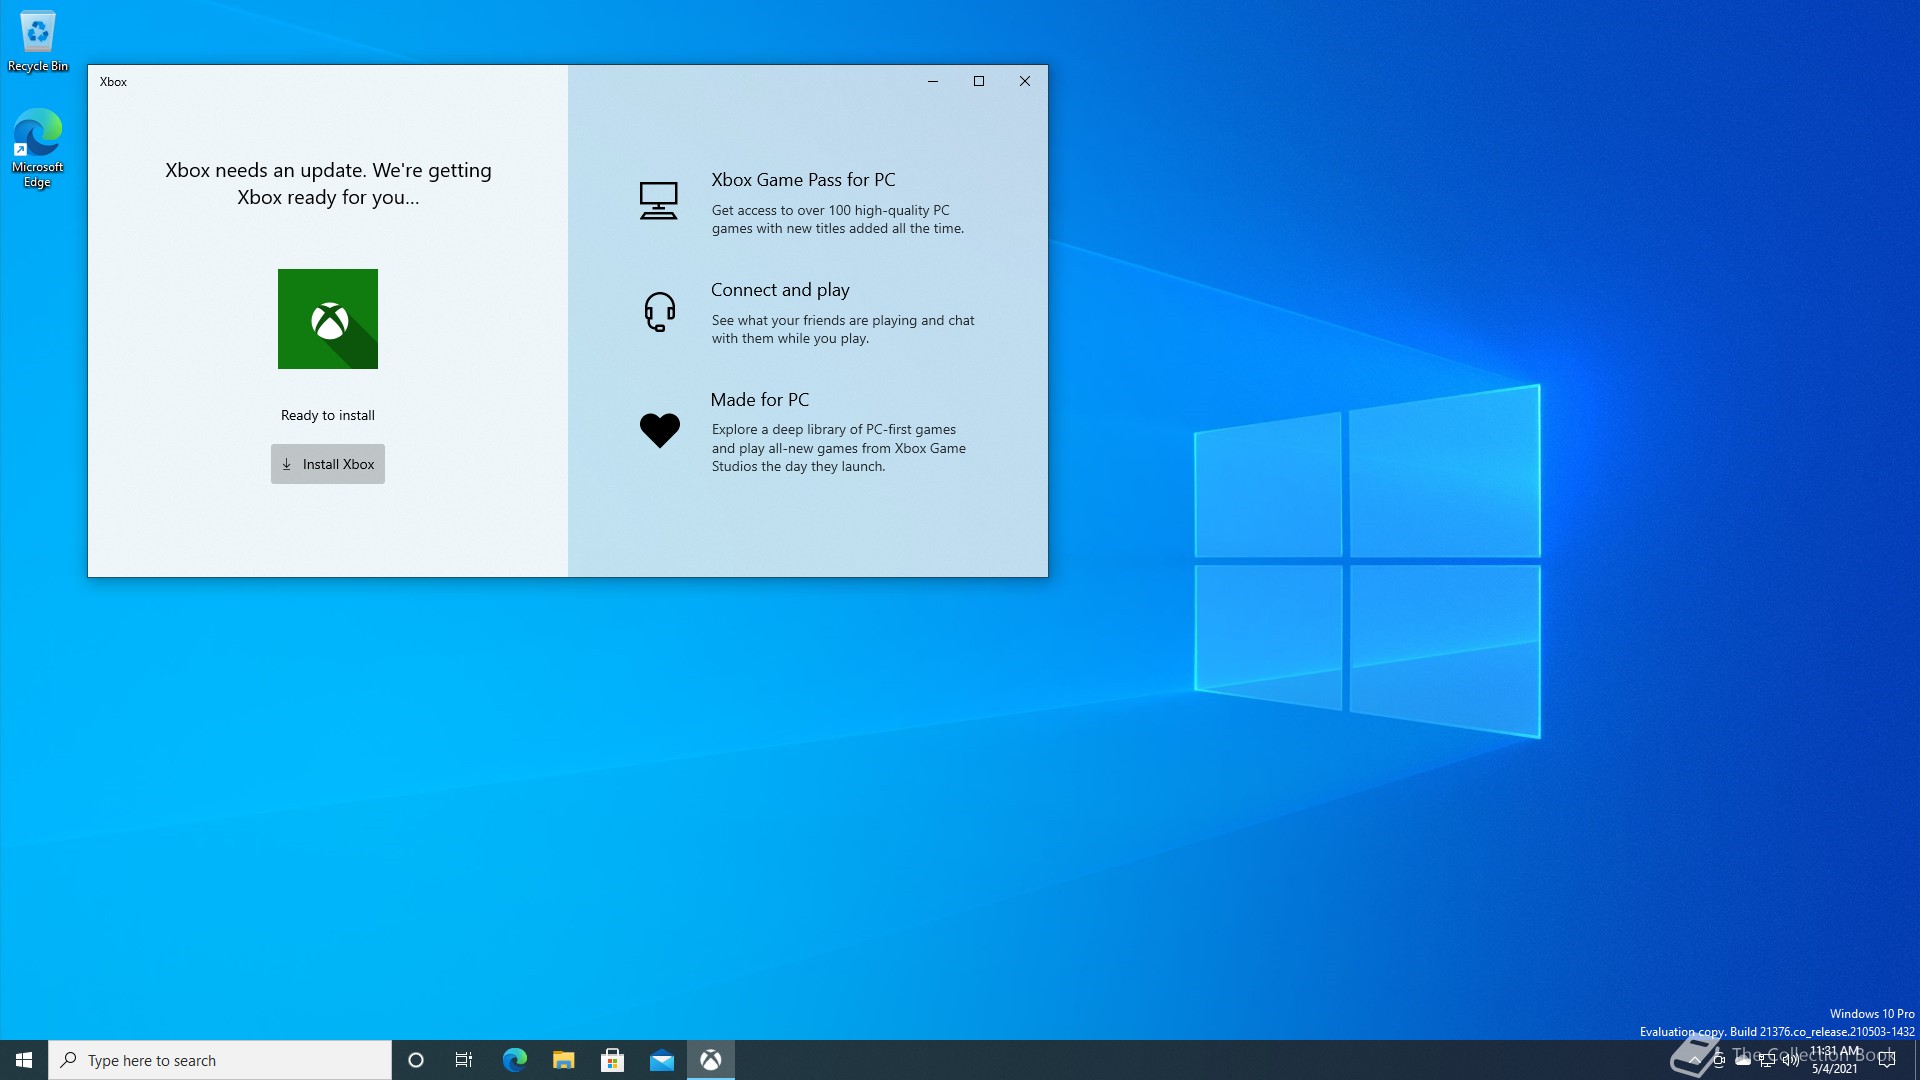Focus the 'Type here to search' box
The height and width of the screenshot is (1080, 1920).
(x=220, y=1060)
